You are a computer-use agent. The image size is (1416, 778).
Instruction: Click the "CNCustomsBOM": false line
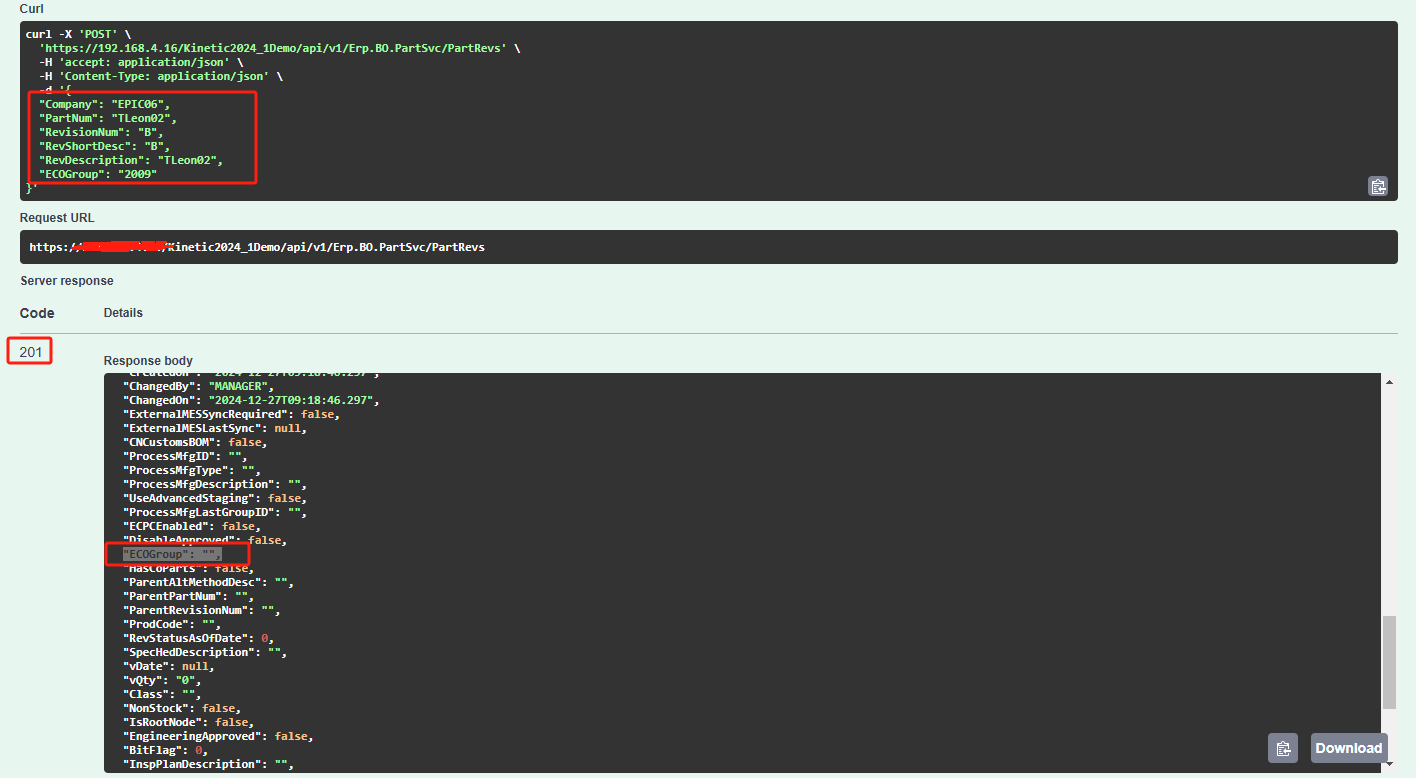(194, 442)
